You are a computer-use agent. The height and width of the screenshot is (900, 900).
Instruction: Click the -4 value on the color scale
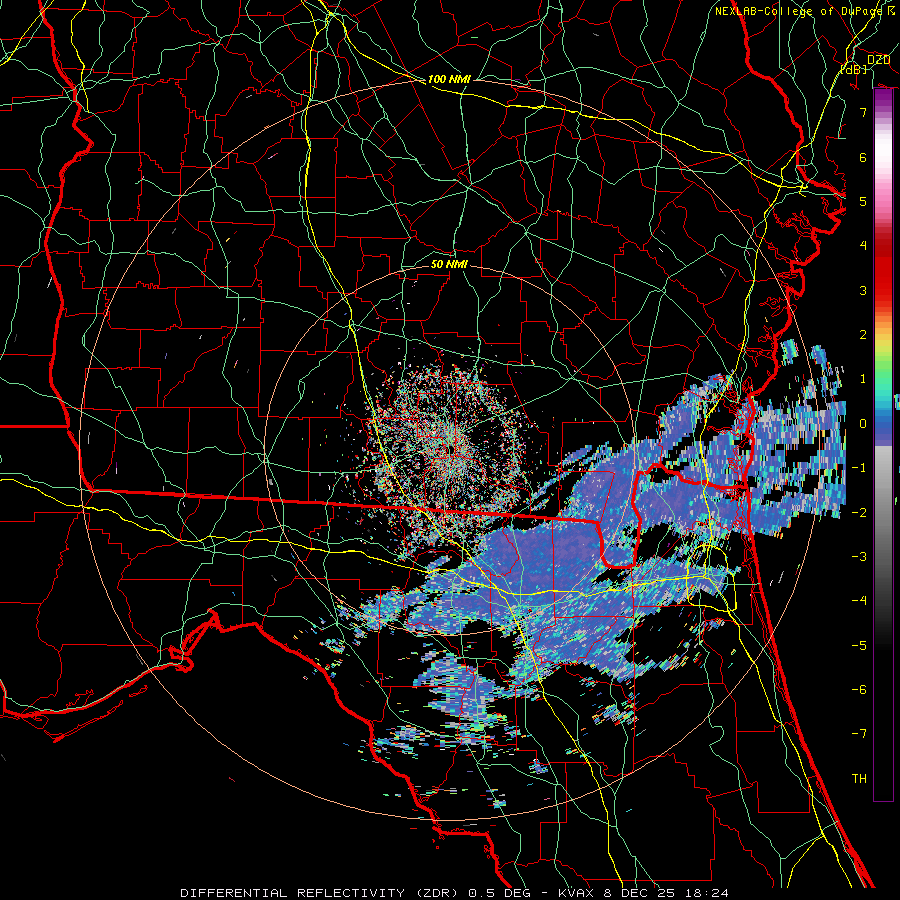pos(859,601)
